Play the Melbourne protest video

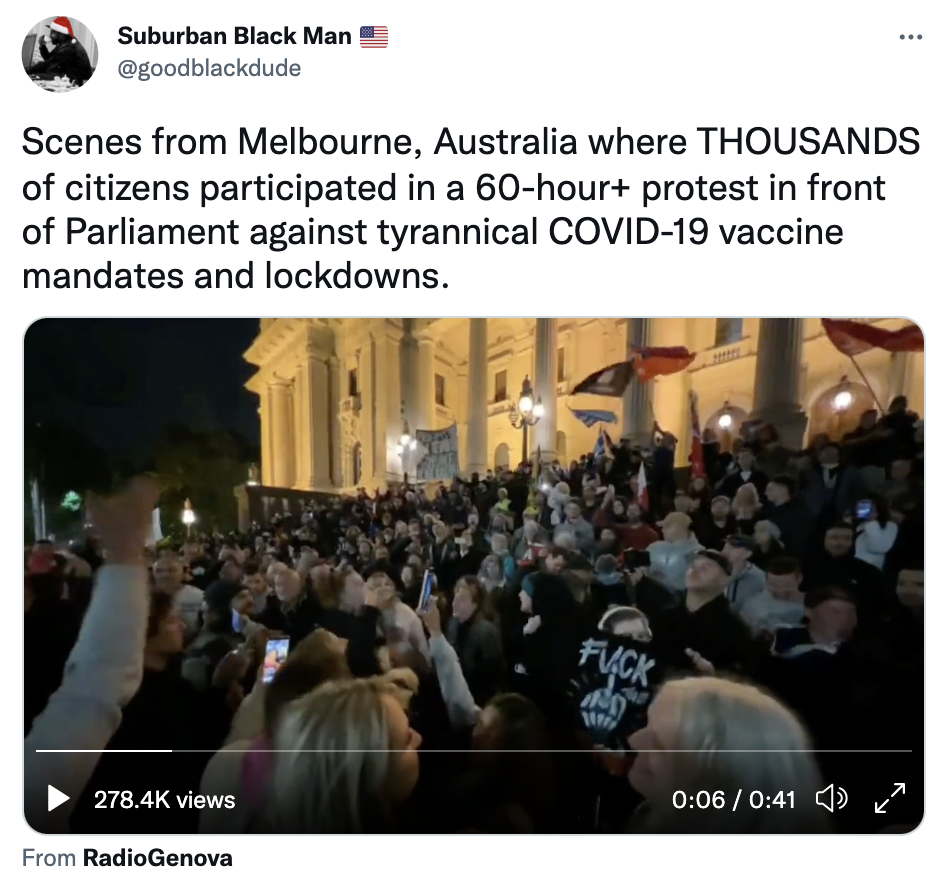58,799
